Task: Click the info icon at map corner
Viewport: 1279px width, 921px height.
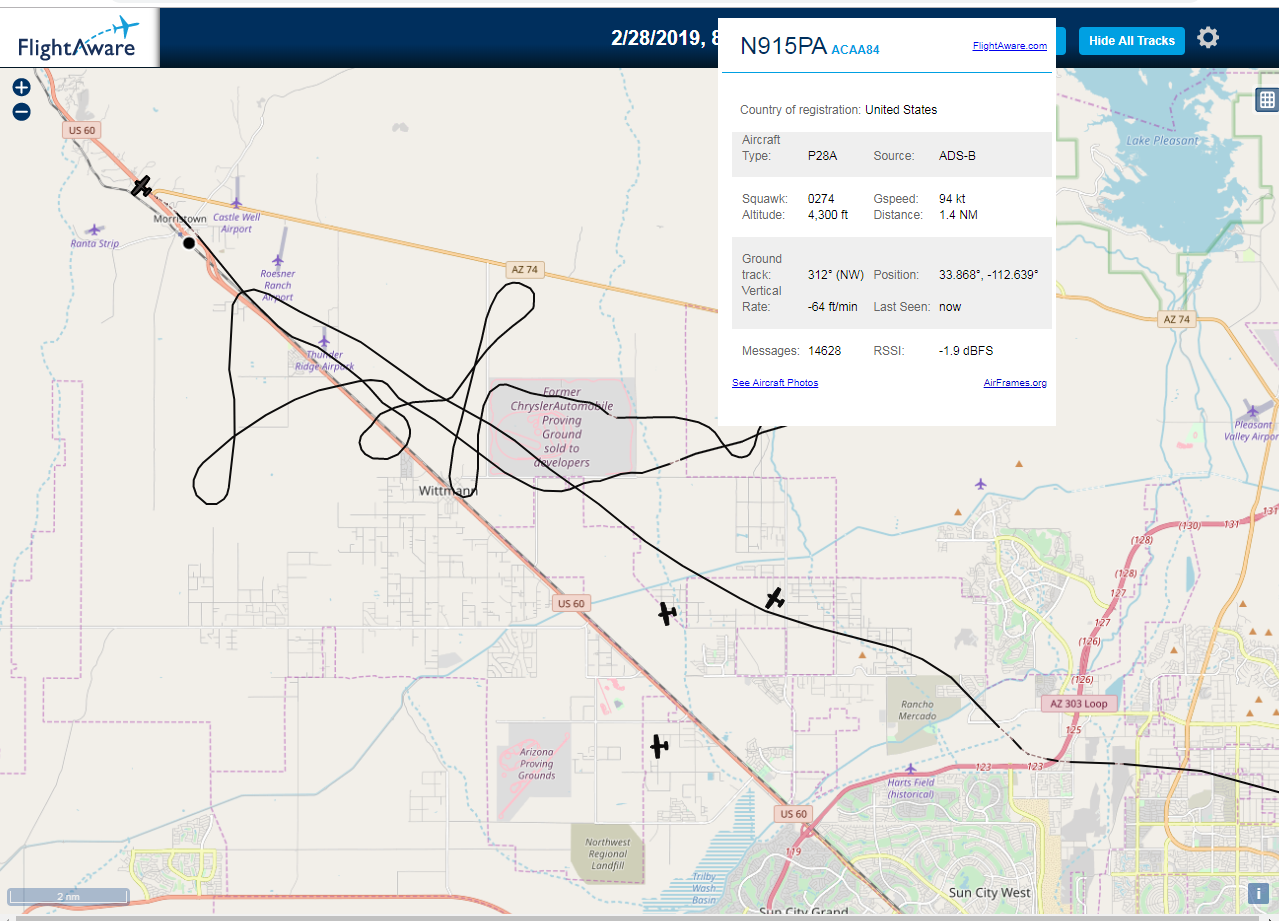Action: (x=1258, y=893)
